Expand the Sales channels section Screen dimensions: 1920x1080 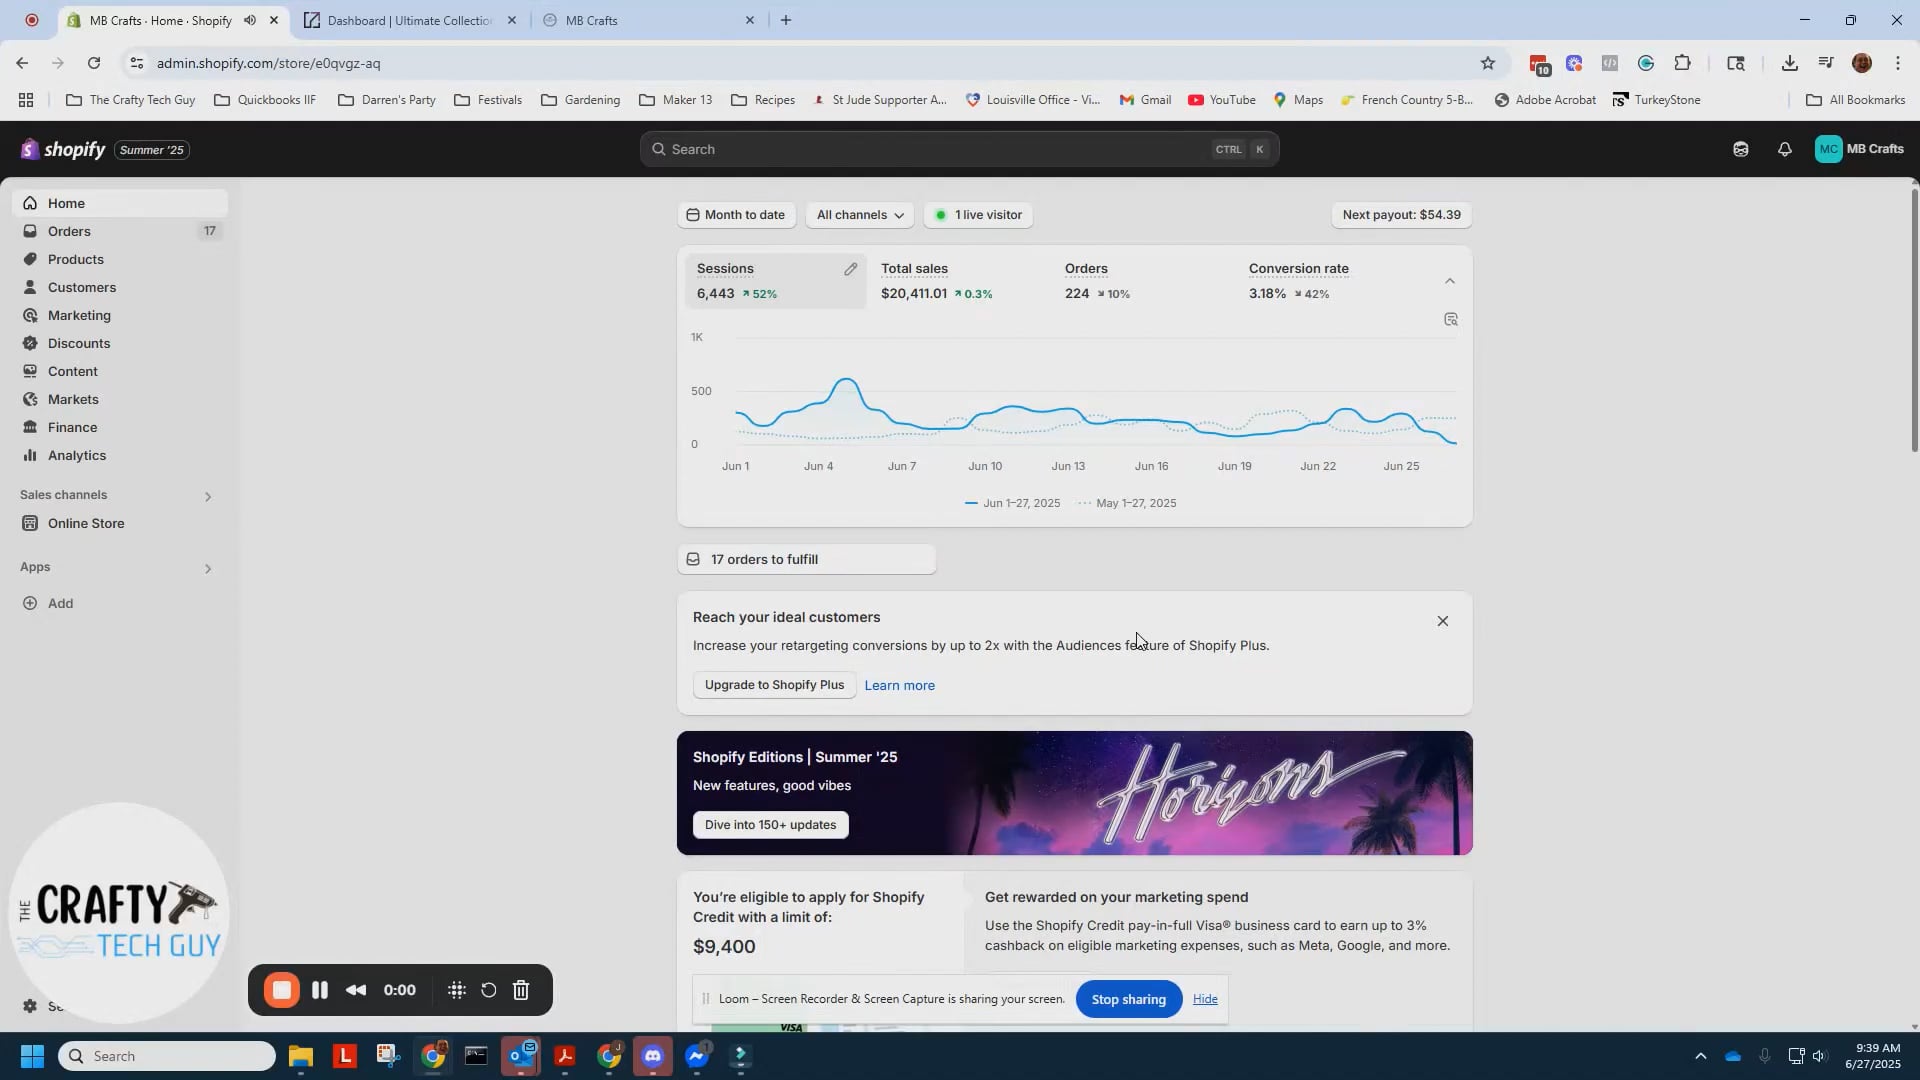[208, 496]
